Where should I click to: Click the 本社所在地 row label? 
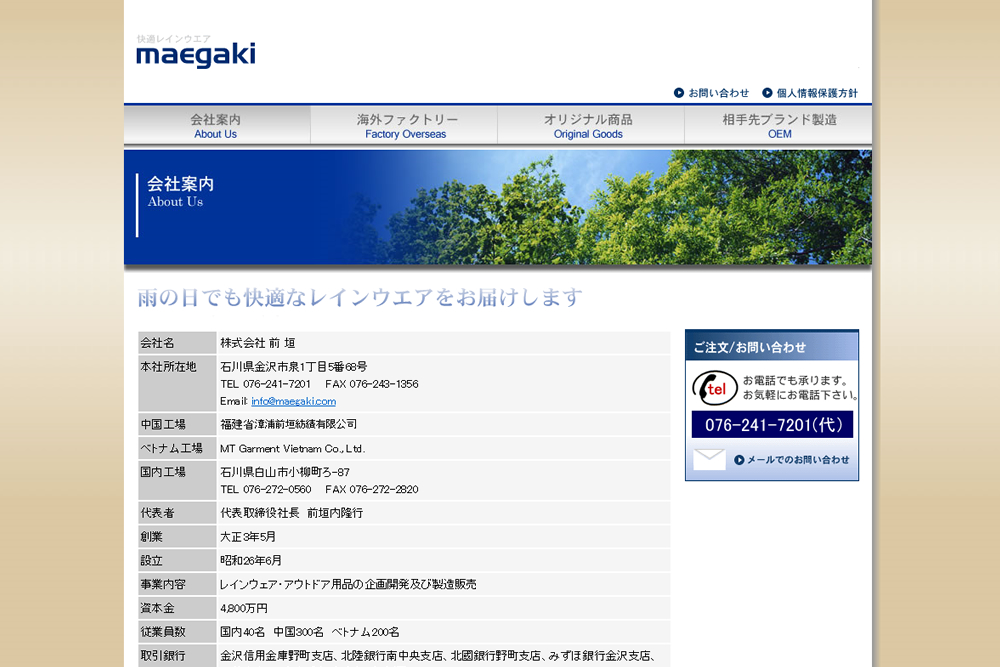[168, 367]
